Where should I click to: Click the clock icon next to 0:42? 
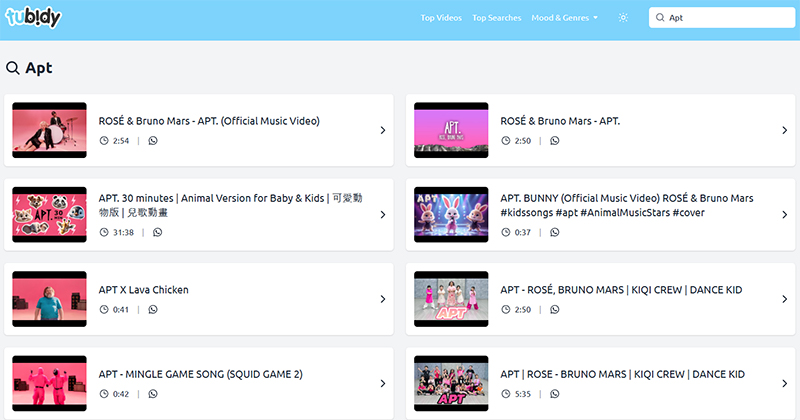pyautogui.click(x=104, y=394)
